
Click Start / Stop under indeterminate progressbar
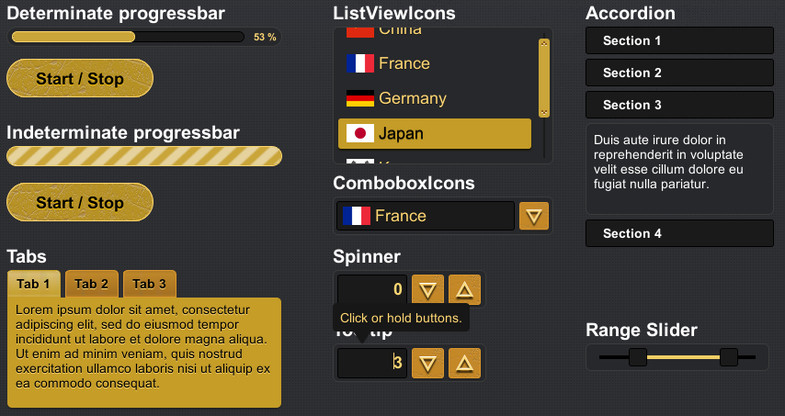coord(80,202)
